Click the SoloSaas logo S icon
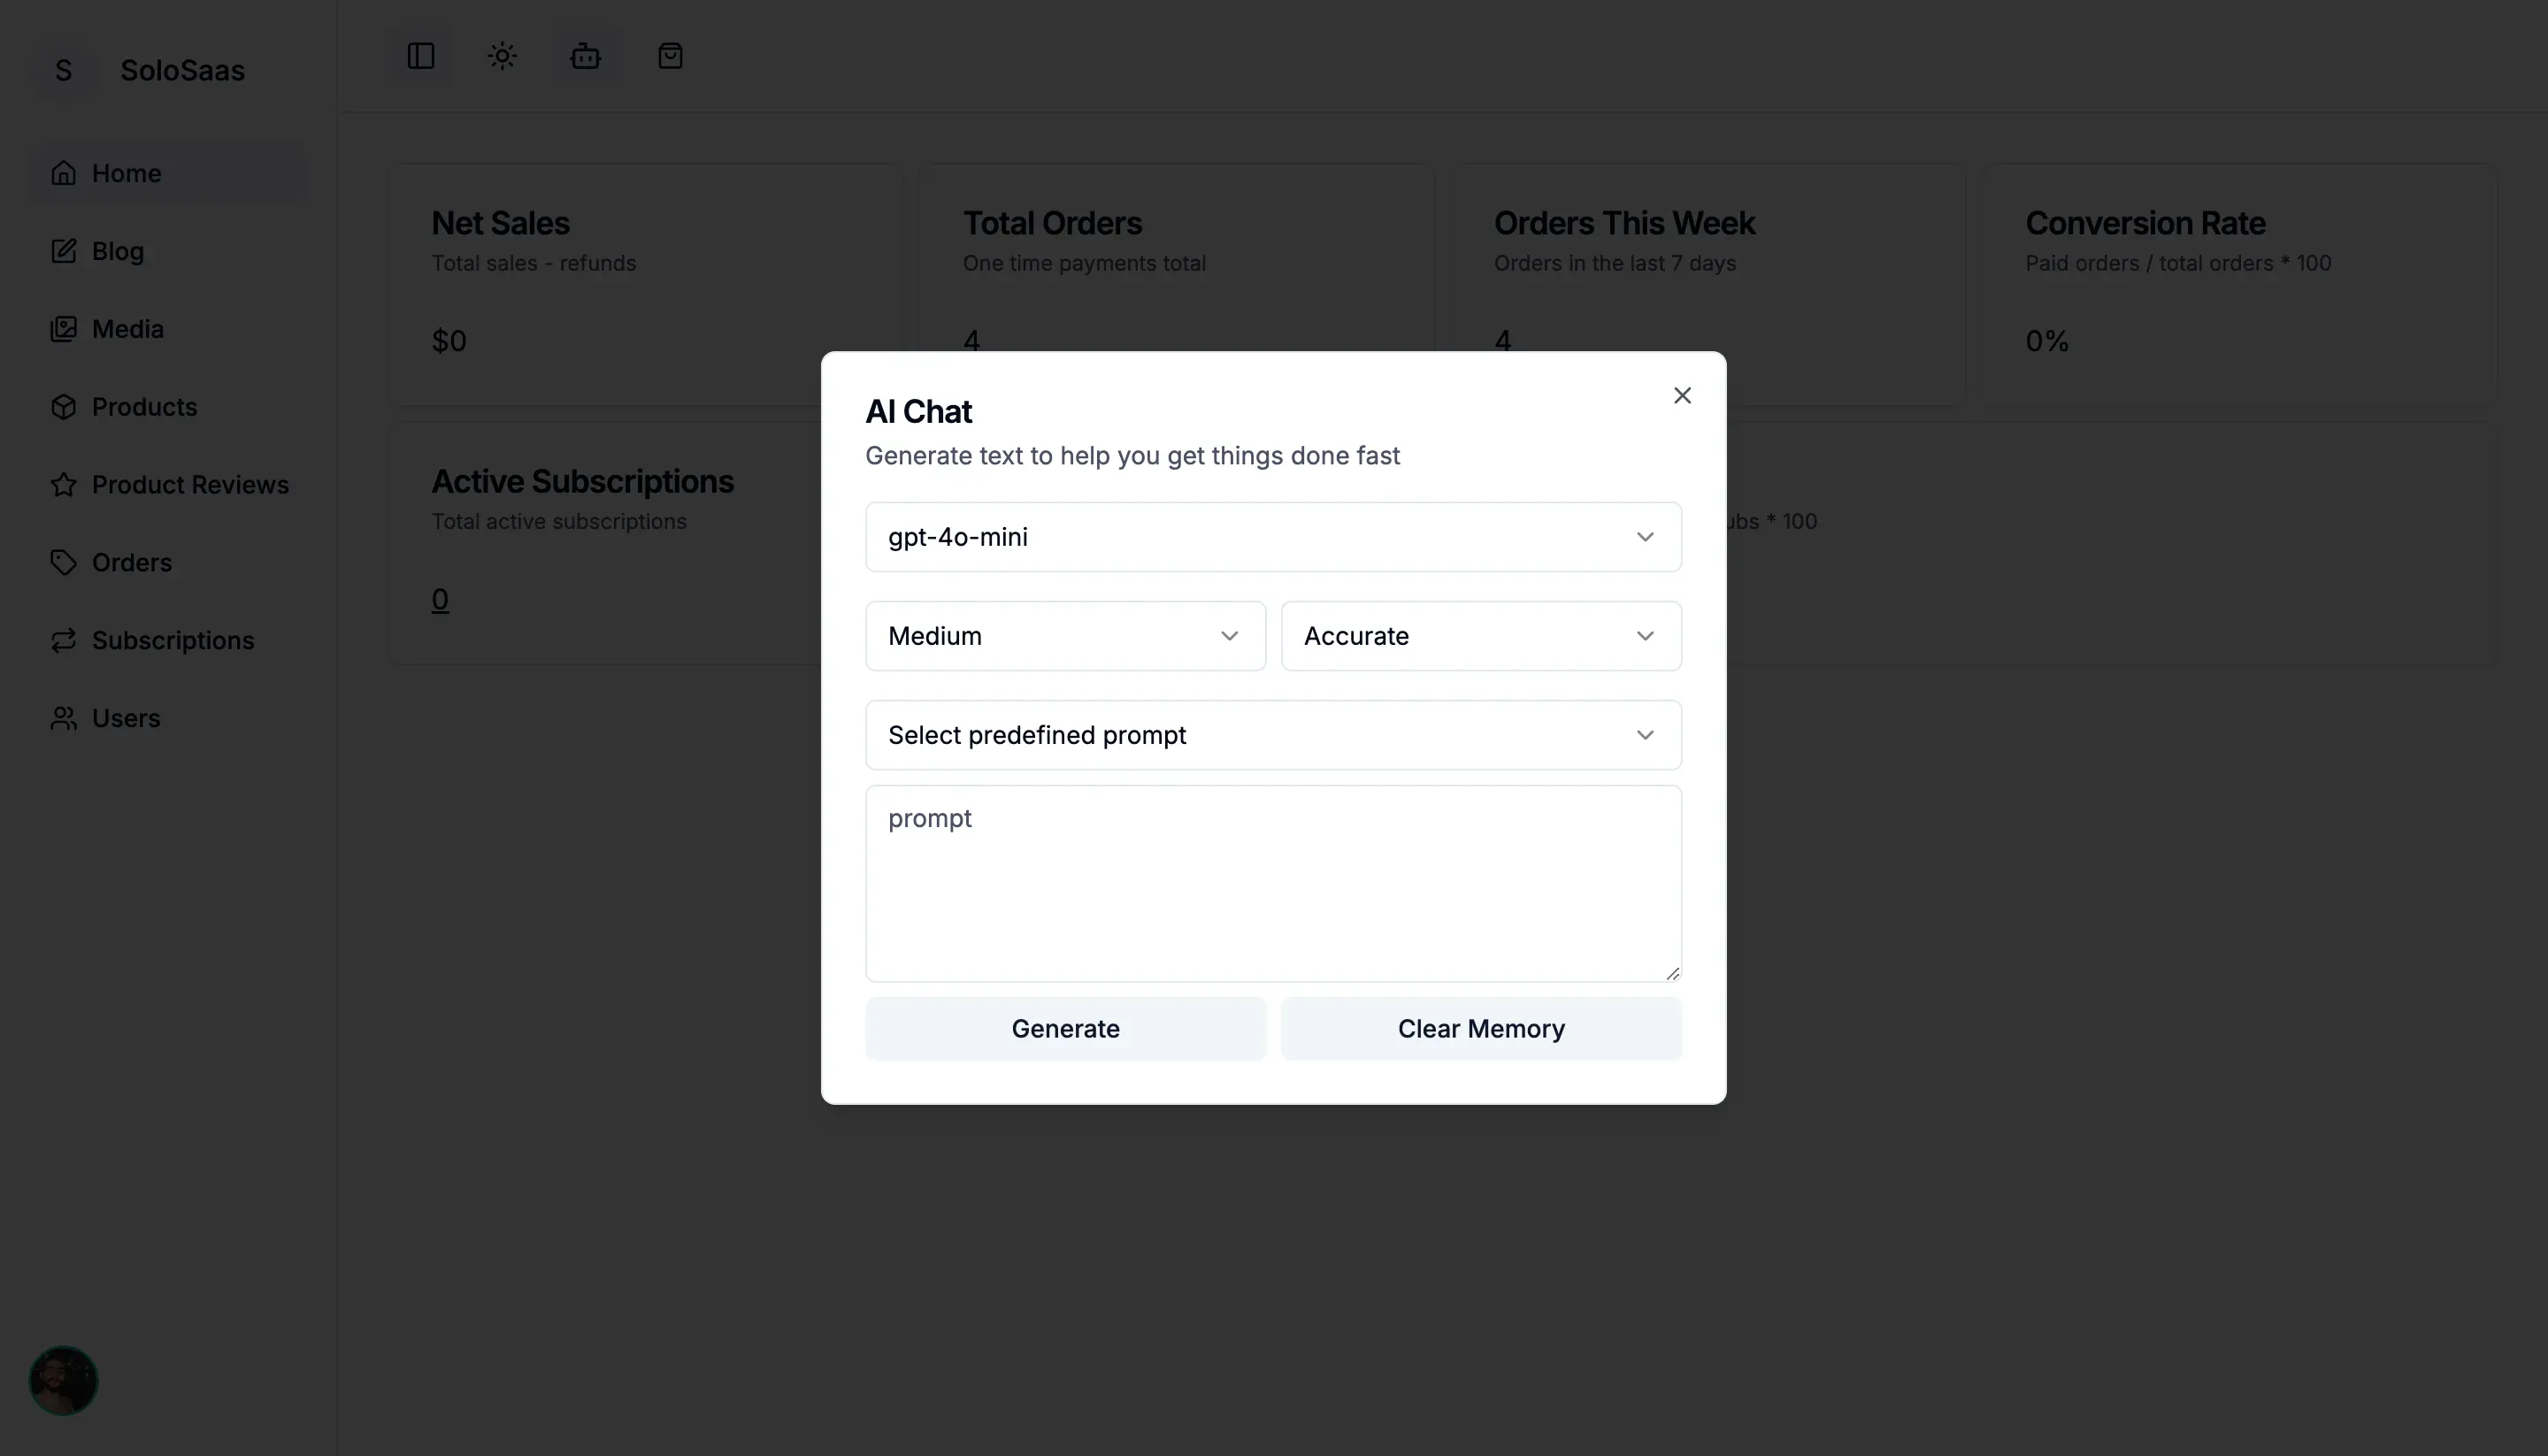Image resolution: width=2548 pixels, height=1456 pixels. click(64, 70)
